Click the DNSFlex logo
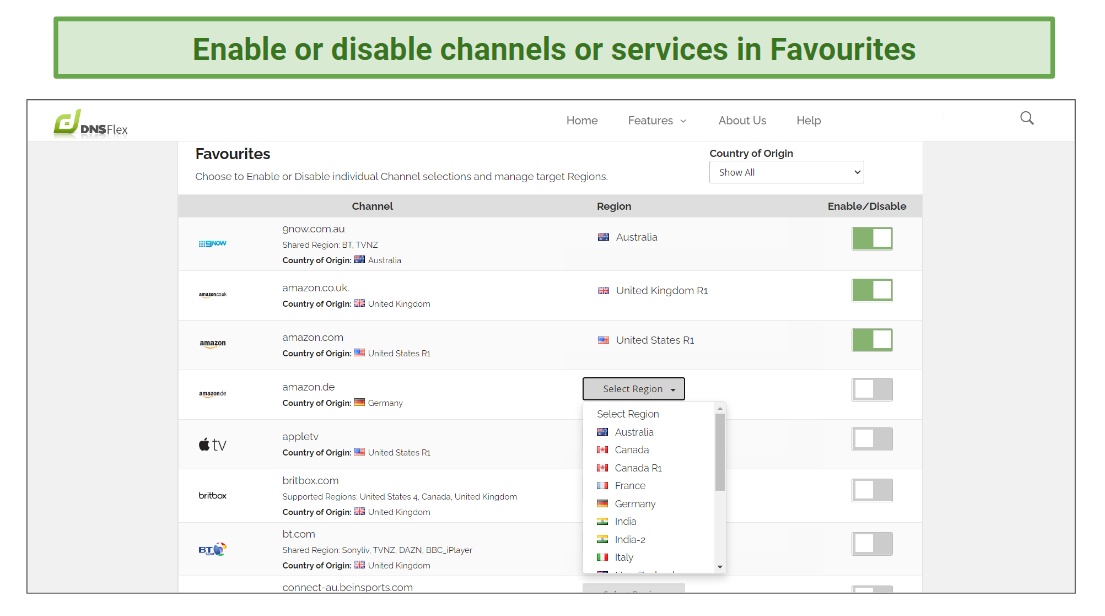Image resolution: width=1105 pixels, height=616 pixels. pos(91,123)
